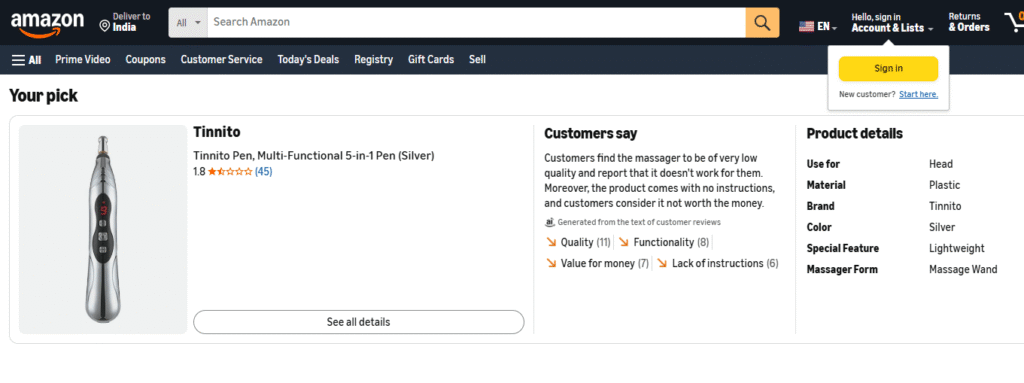Open Prime Video nav item
Screen dimensions: 1024x383
tap(83, 59)
